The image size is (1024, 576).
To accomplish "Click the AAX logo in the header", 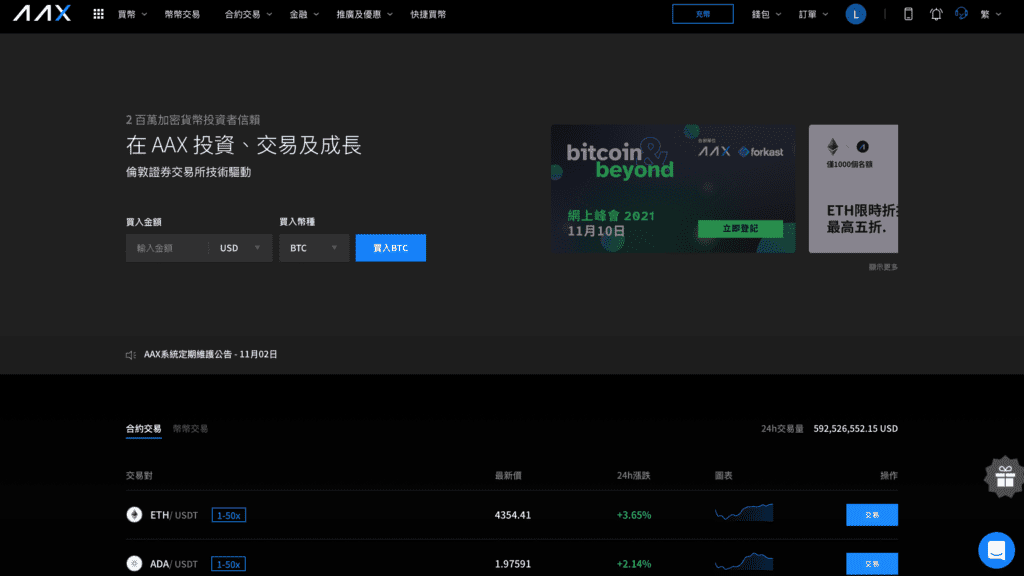I will coord(42,14).
